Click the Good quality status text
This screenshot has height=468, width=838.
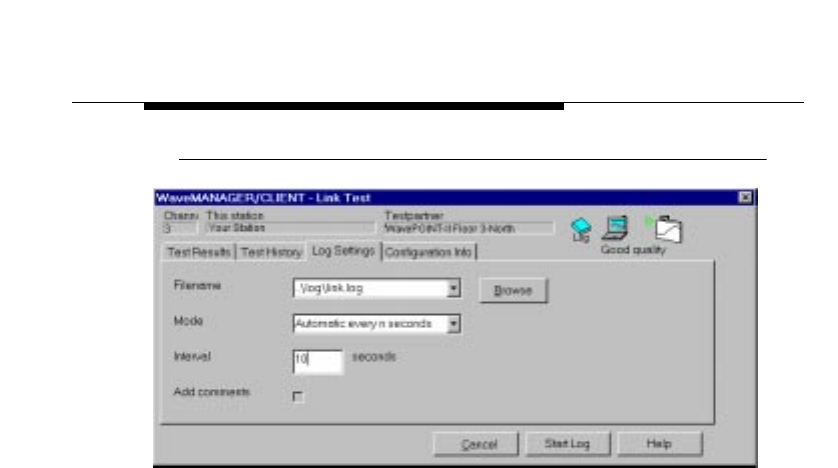633,249
